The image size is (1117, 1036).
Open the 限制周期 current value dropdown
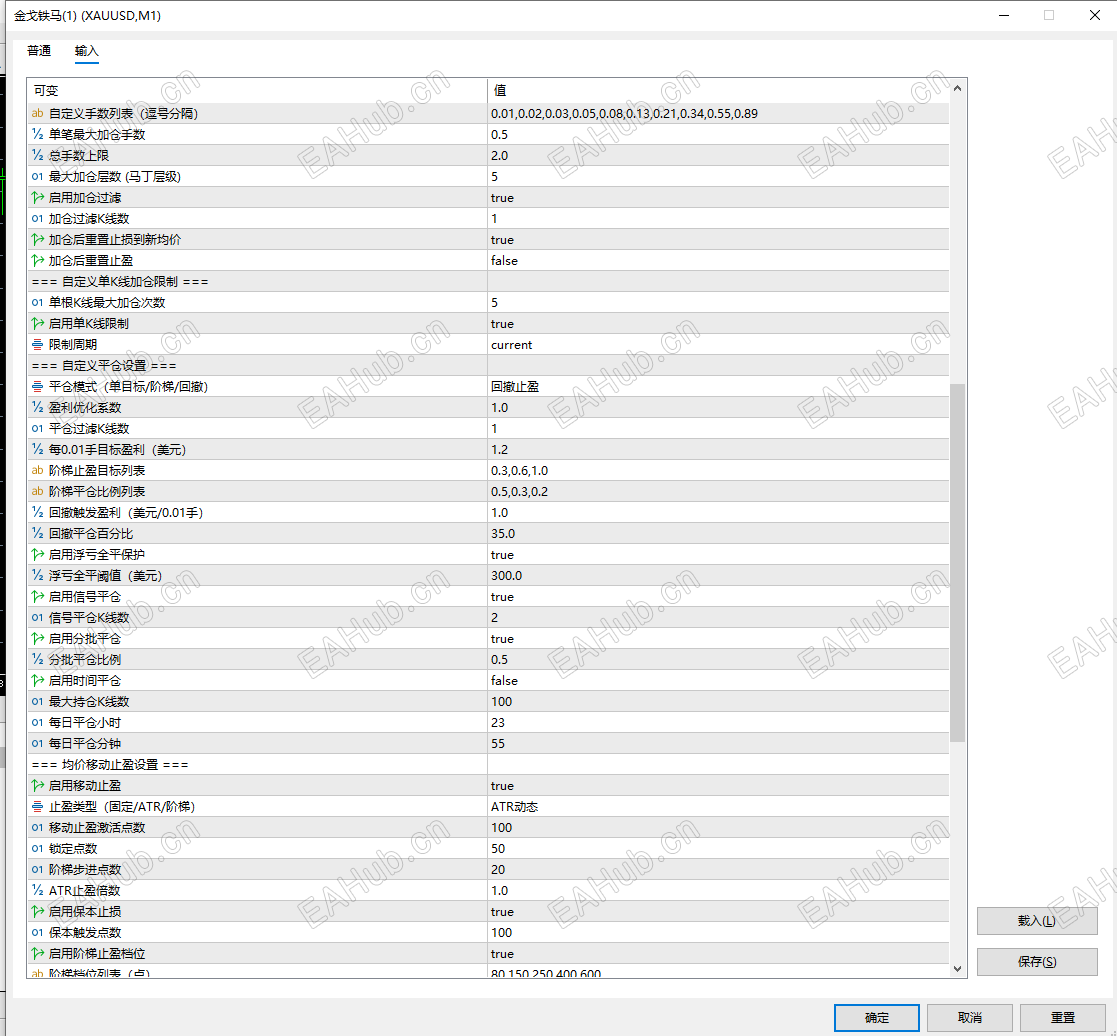coord(718,344)
